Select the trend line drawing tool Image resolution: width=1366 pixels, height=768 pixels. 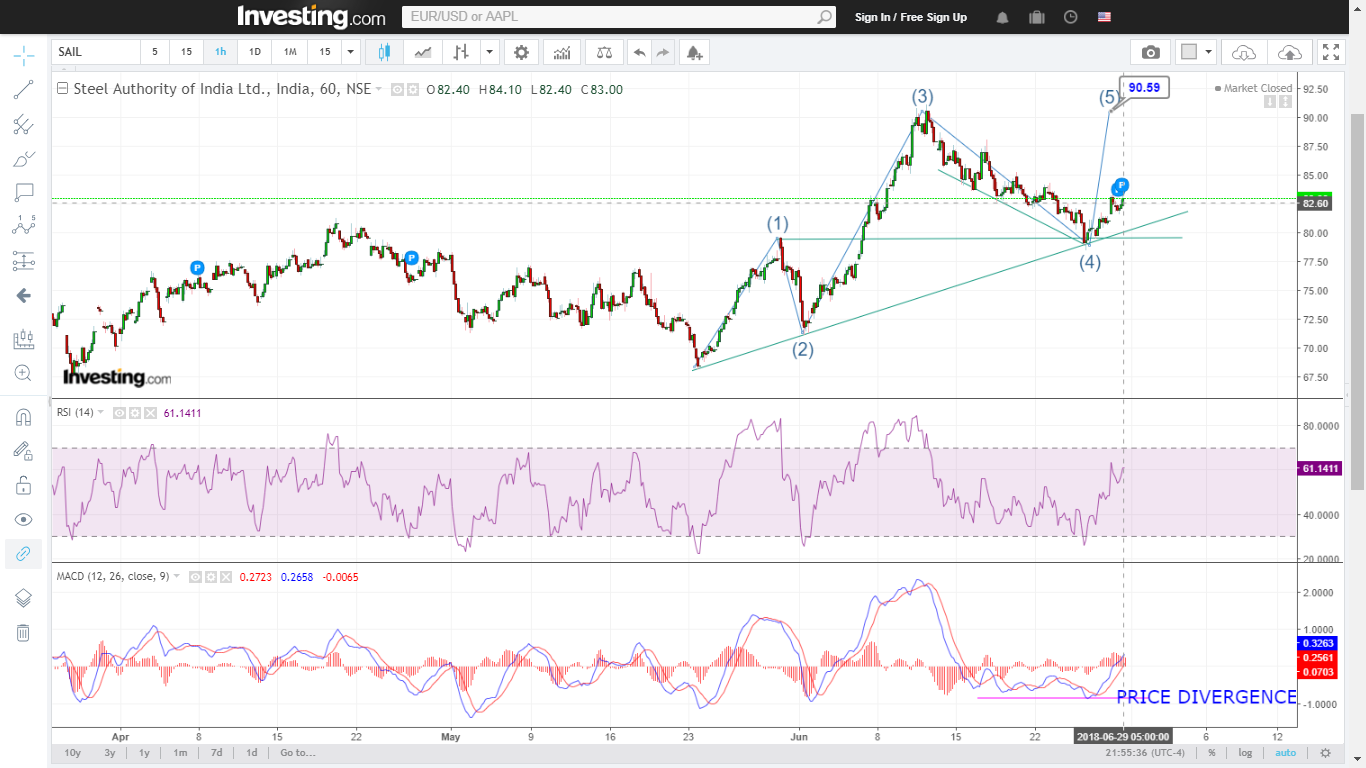[x=24, y=89]
